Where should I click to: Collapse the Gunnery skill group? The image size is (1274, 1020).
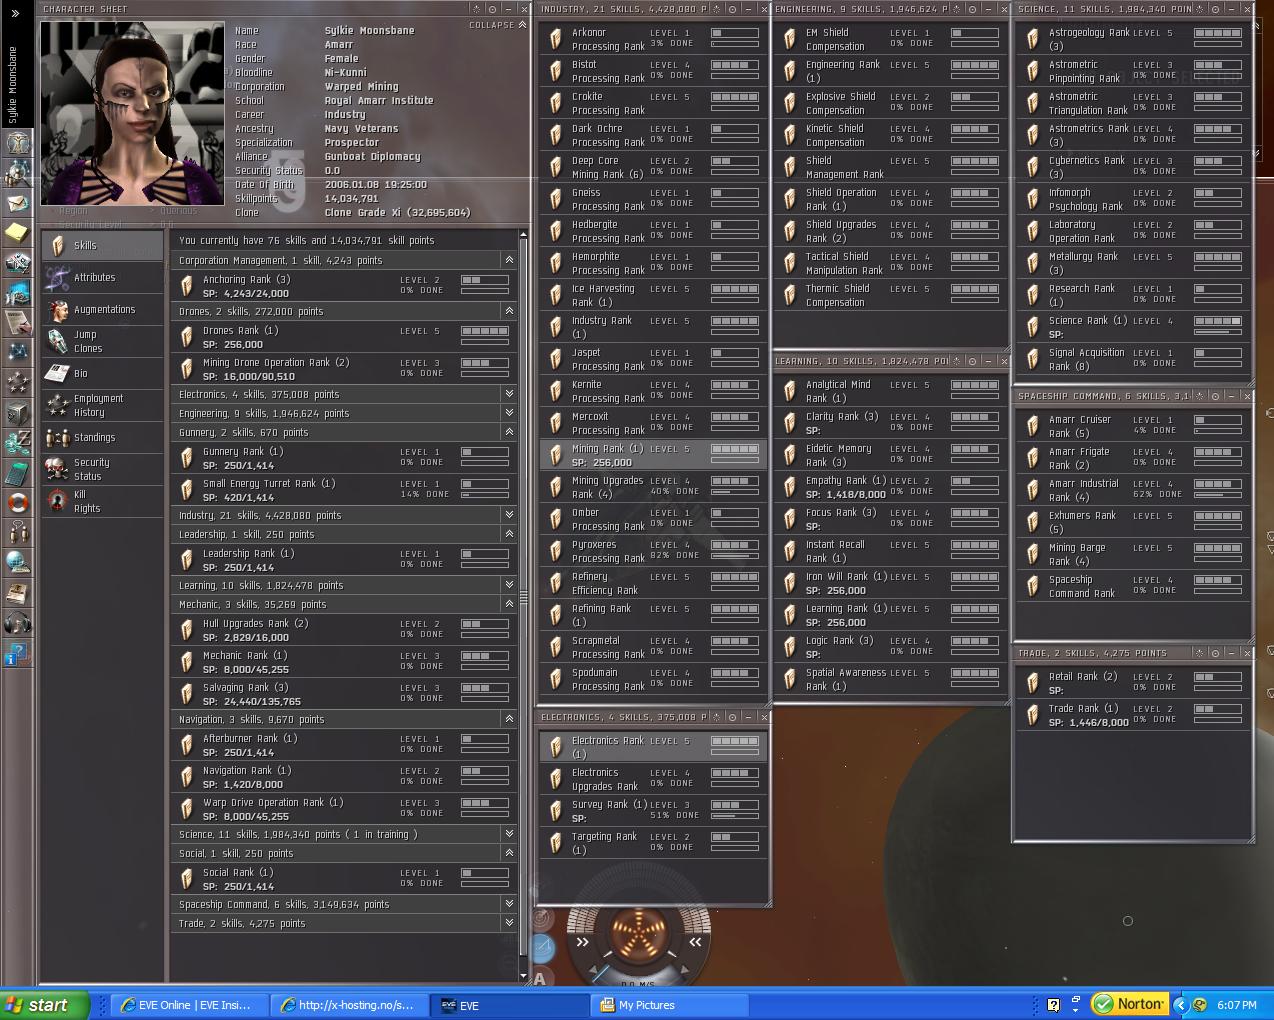pyautogui.click(x=509, y=432)
